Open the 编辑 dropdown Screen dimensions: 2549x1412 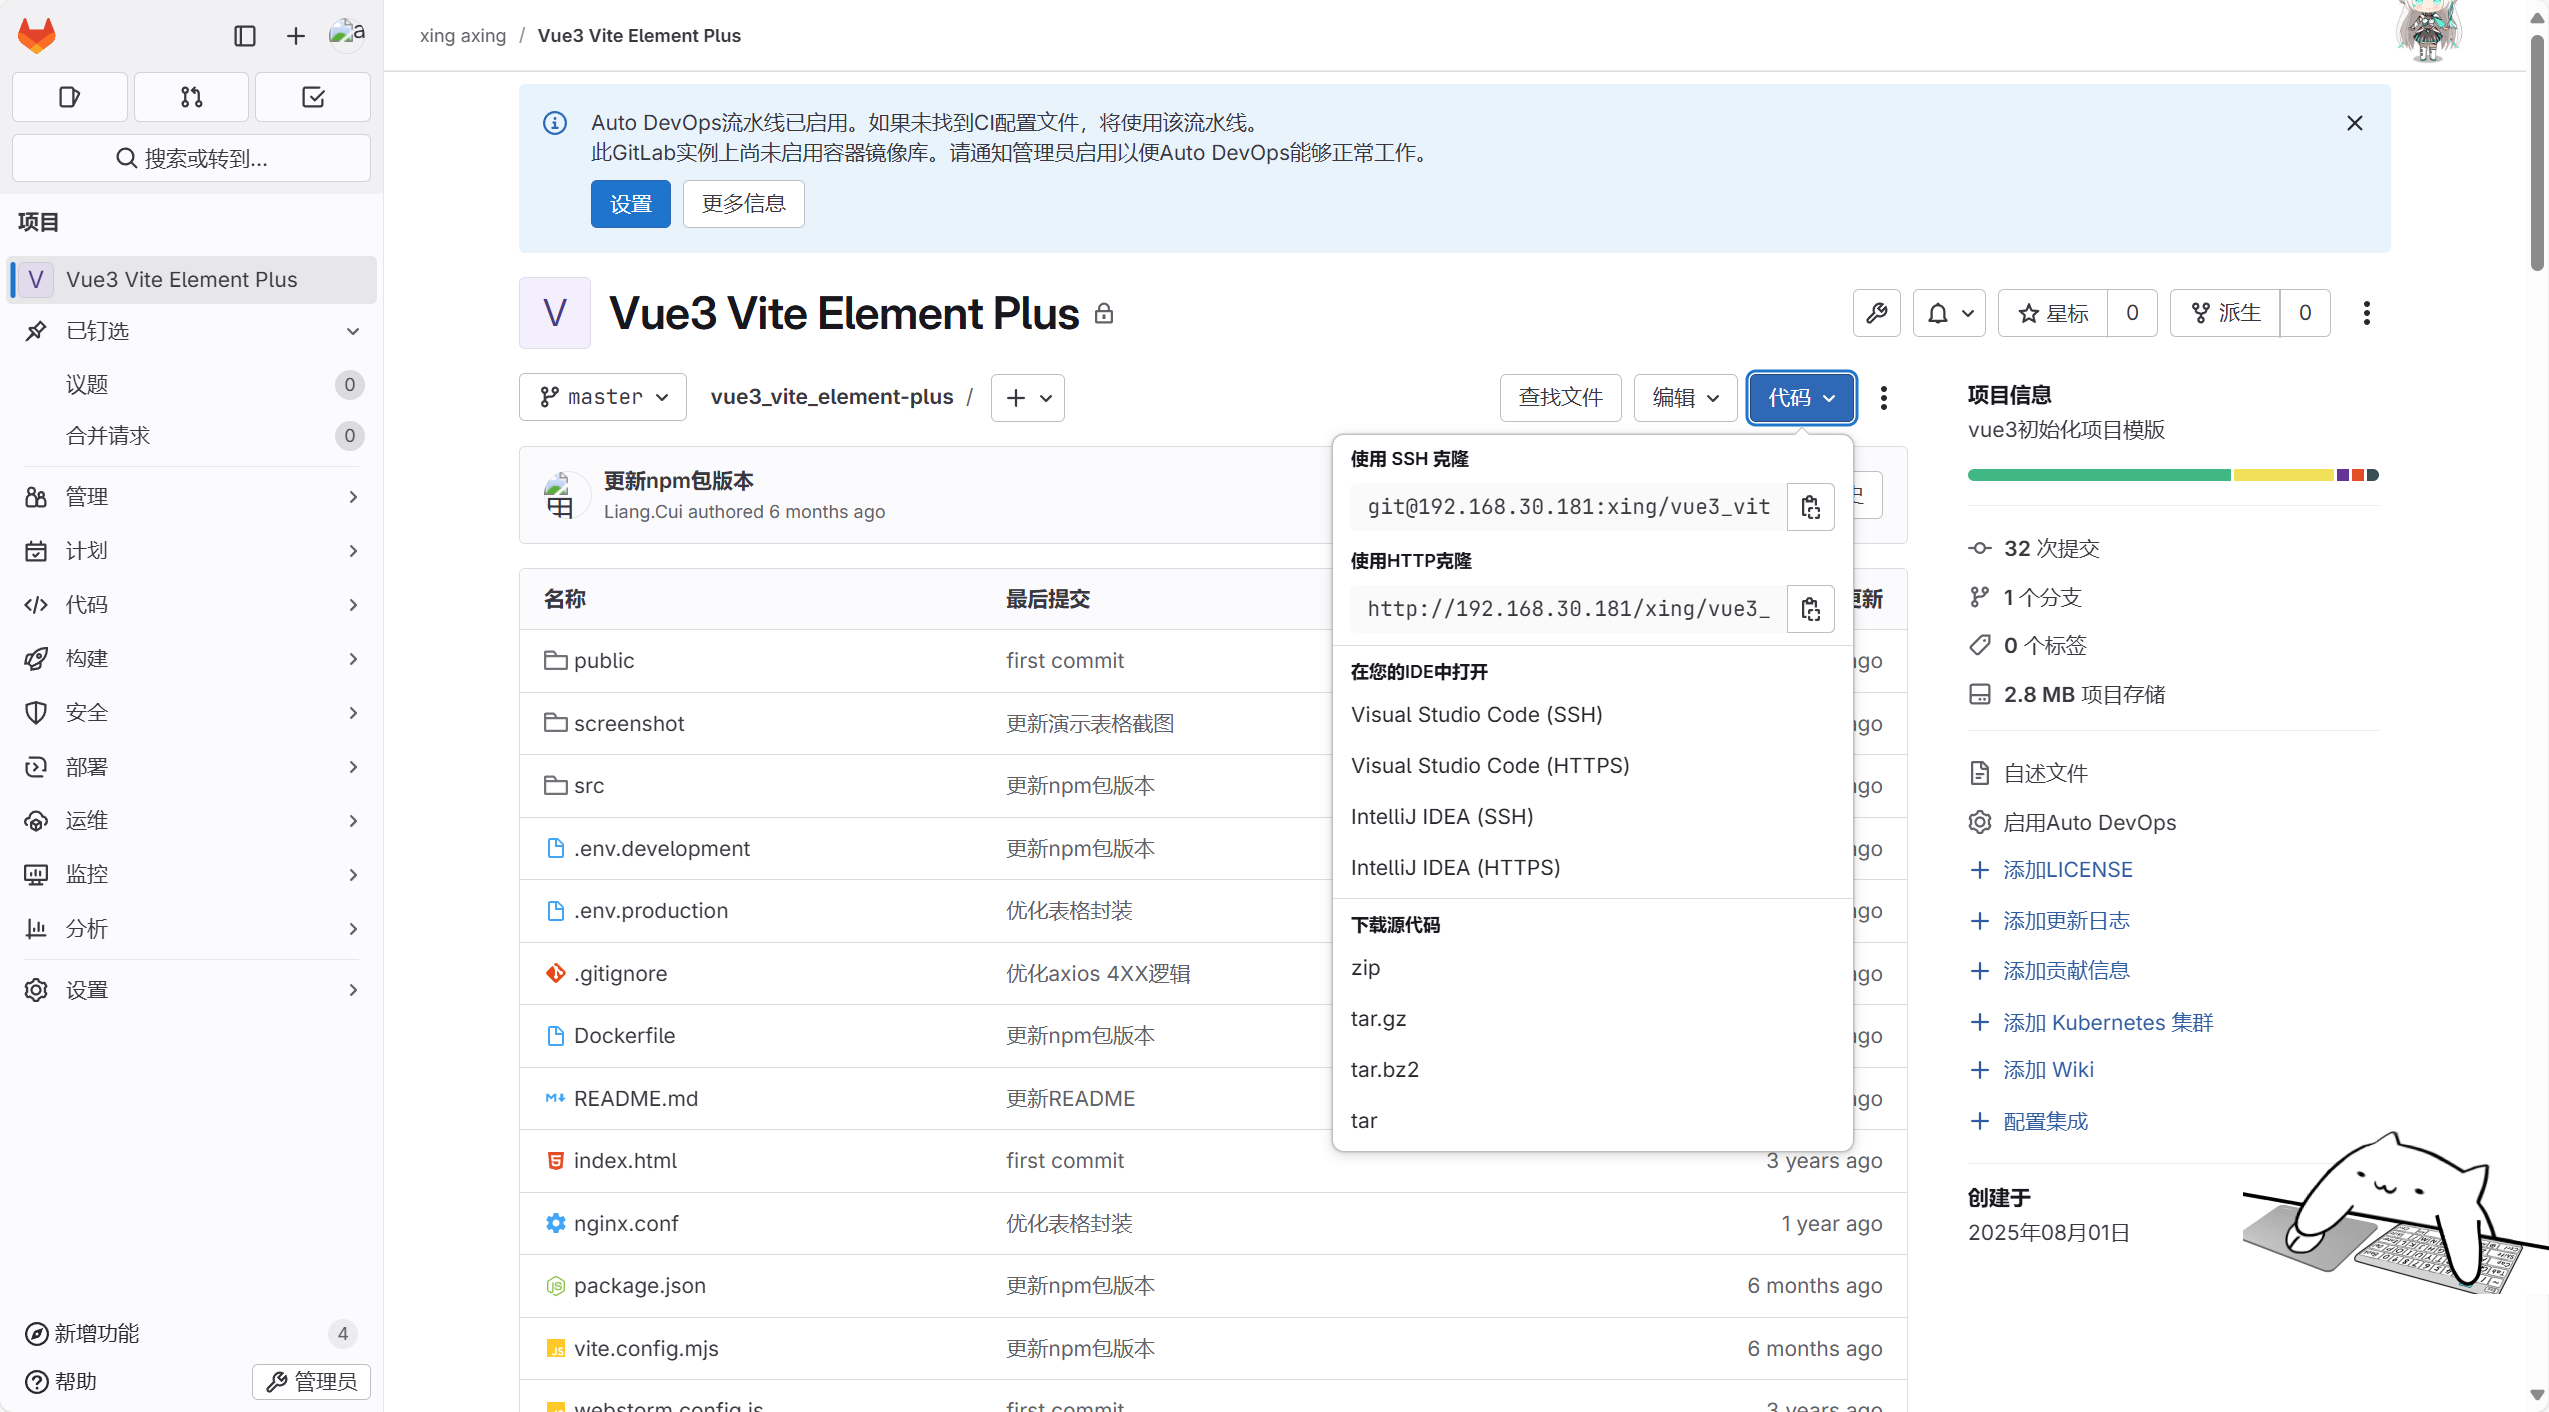(x=1685, y=398)
